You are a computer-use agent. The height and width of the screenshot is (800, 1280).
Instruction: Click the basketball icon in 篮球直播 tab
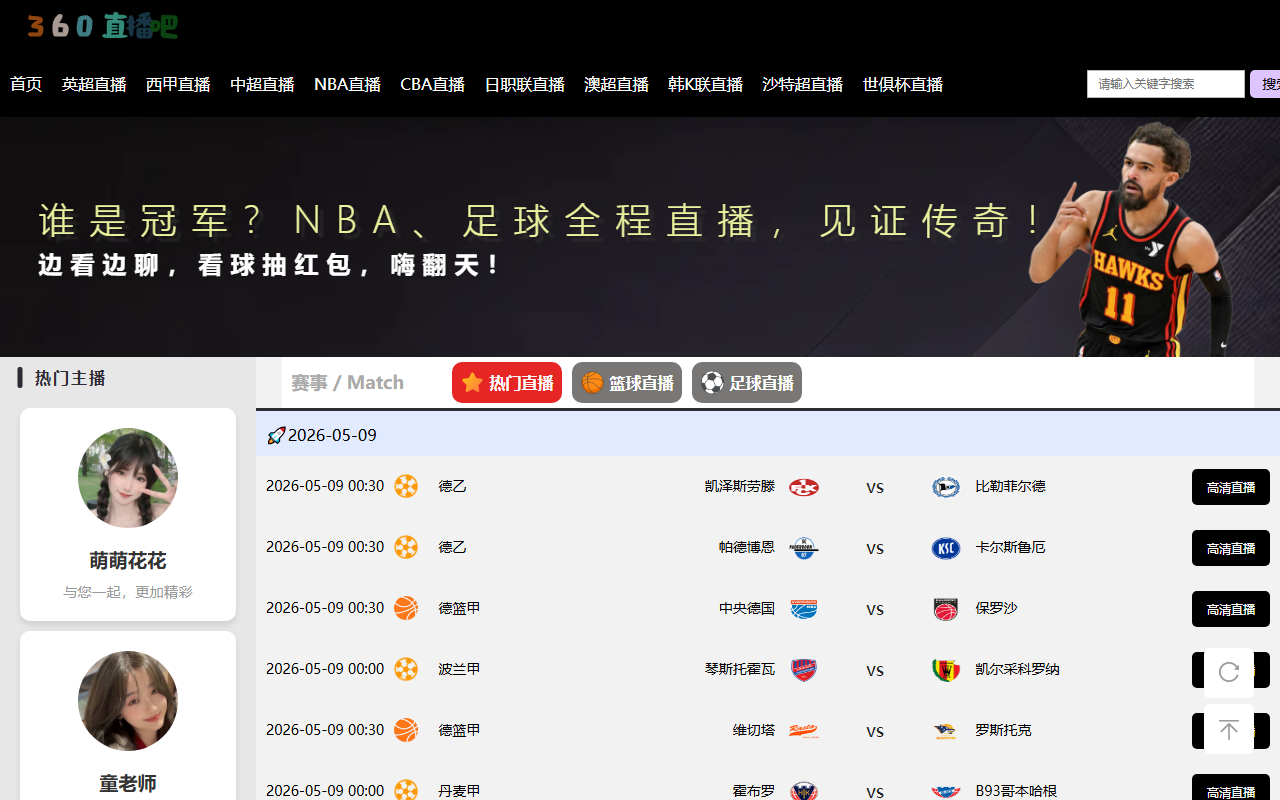(593, 382)
